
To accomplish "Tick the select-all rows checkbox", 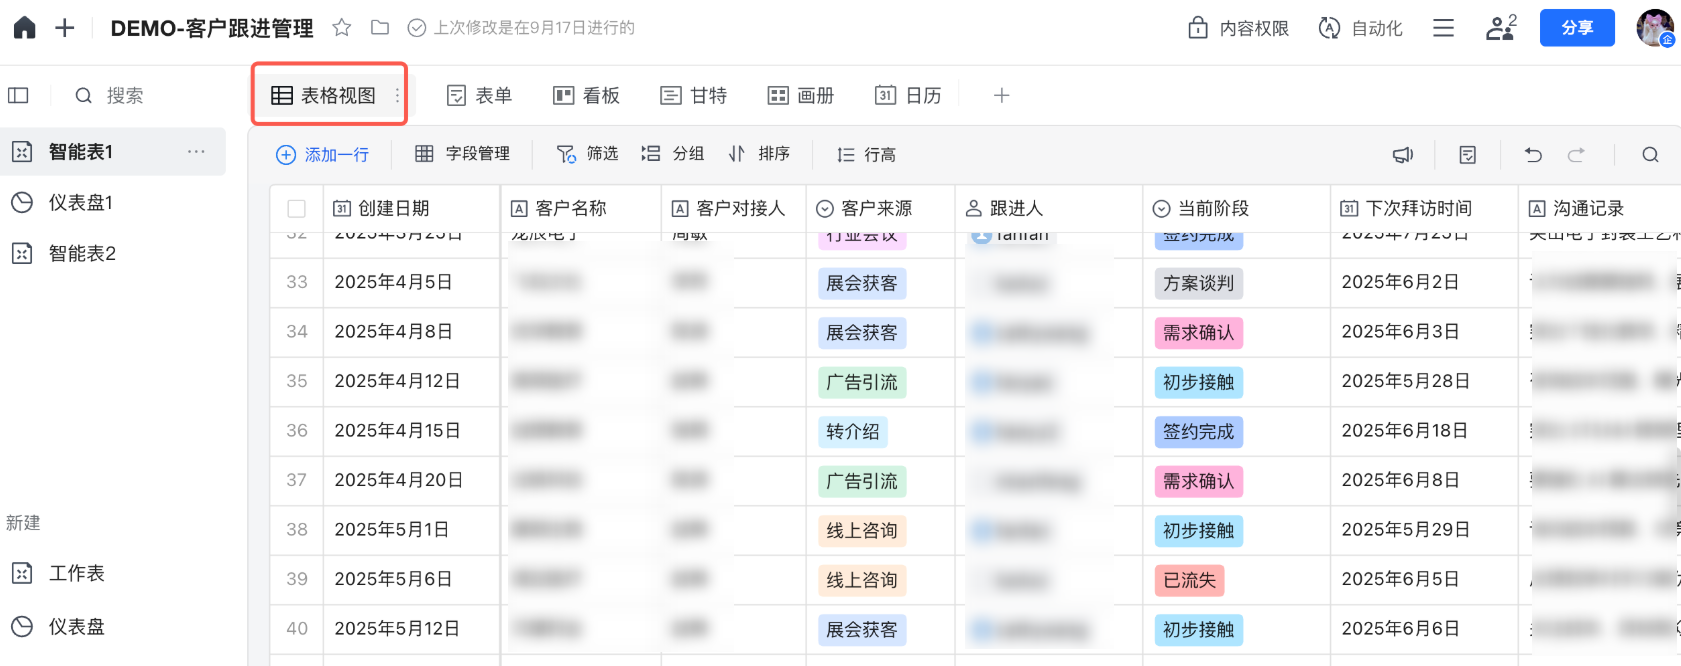I will click(296, 209).
